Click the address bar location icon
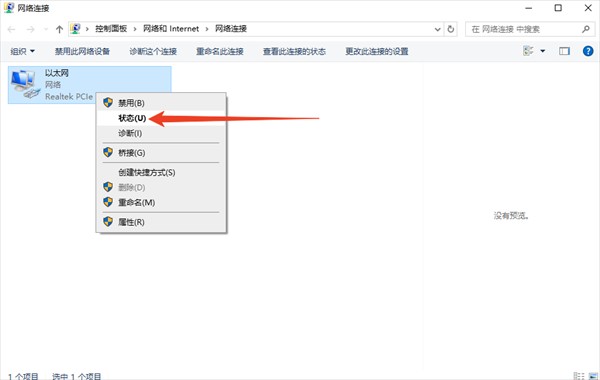600x380 pixels. click(x=76, y=29)
